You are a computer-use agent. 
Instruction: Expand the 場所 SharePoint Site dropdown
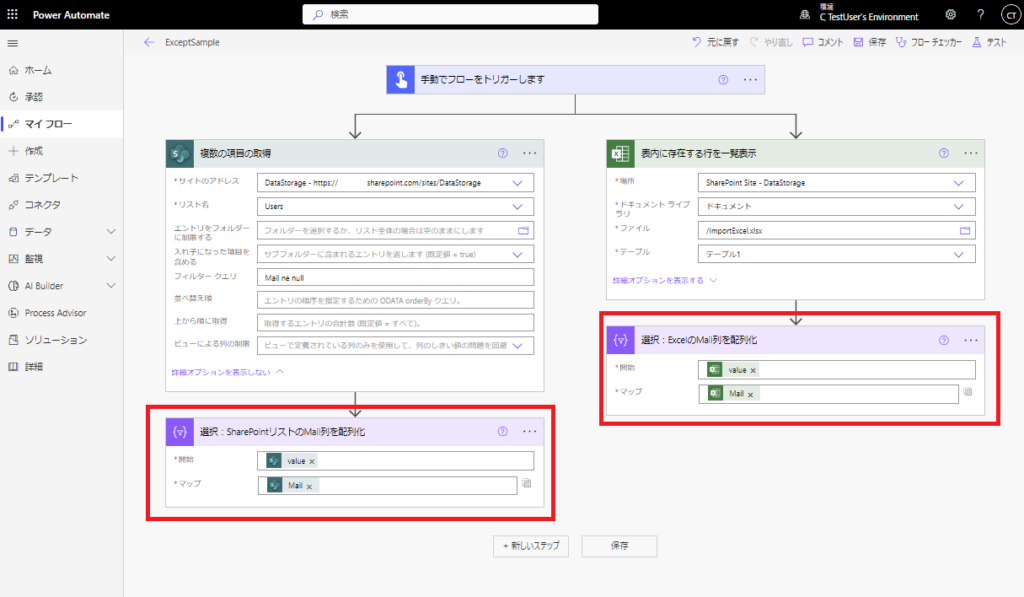[x=958, y=183]
